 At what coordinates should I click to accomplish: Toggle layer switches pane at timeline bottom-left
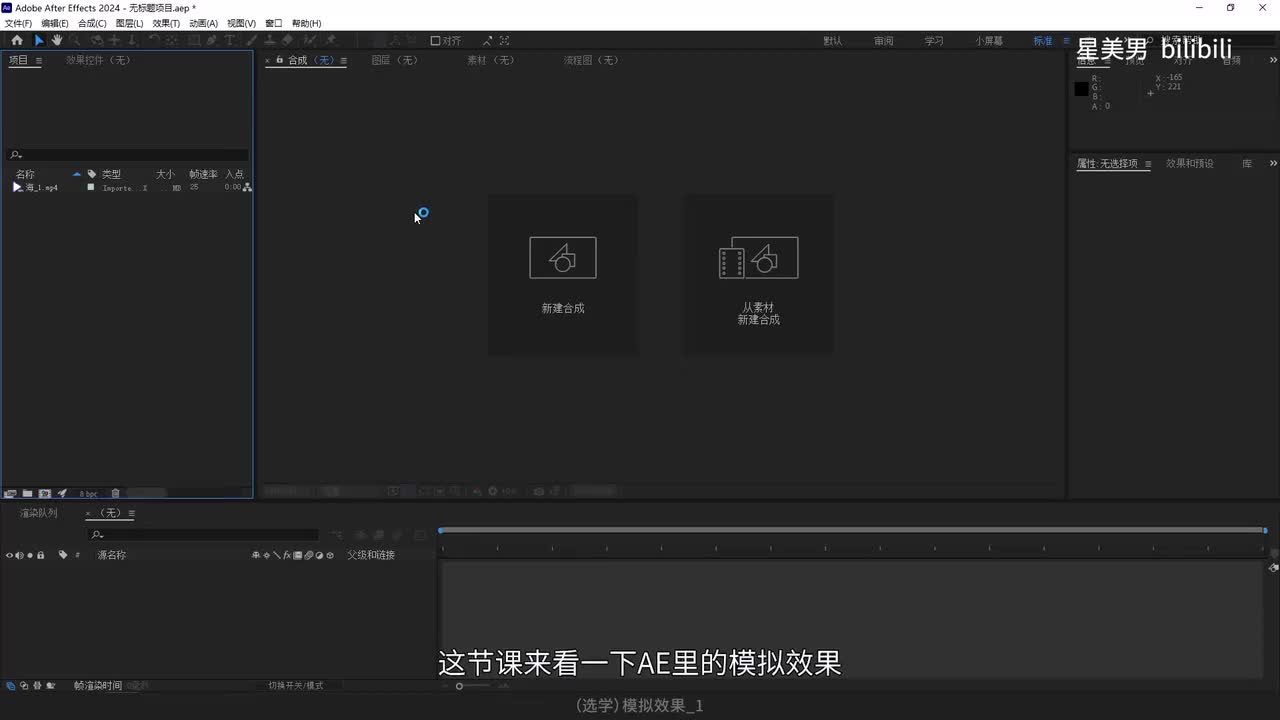tap(10, 685)
